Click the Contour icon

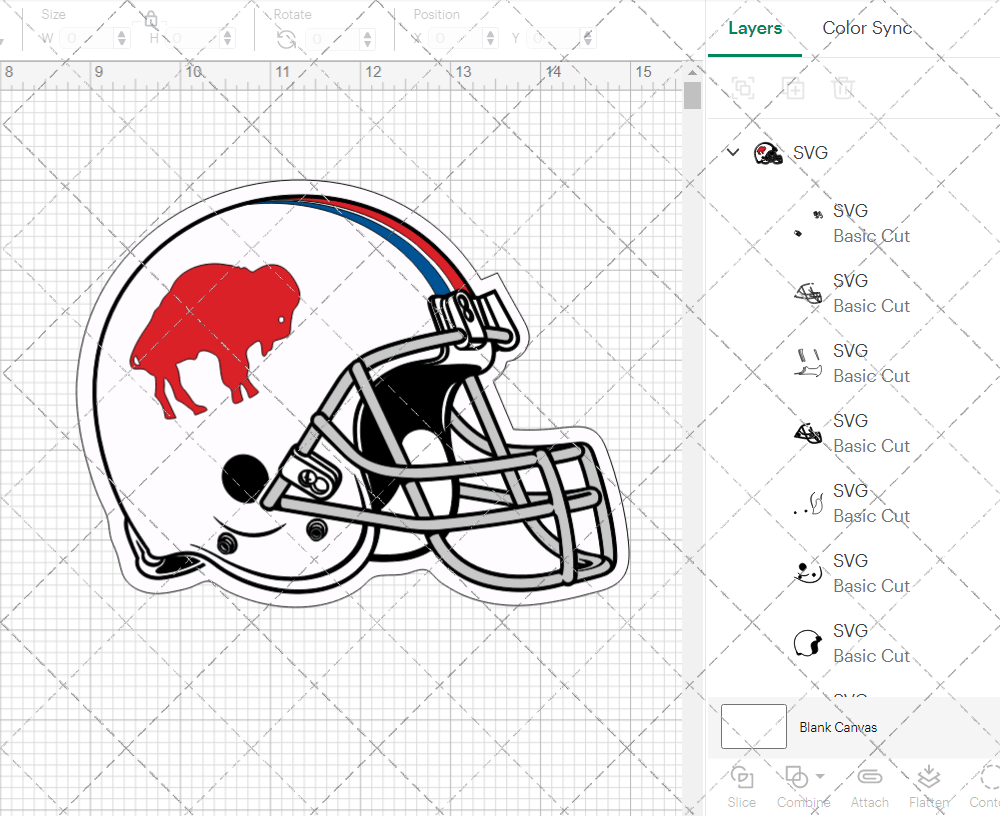[x=988, y=778]
